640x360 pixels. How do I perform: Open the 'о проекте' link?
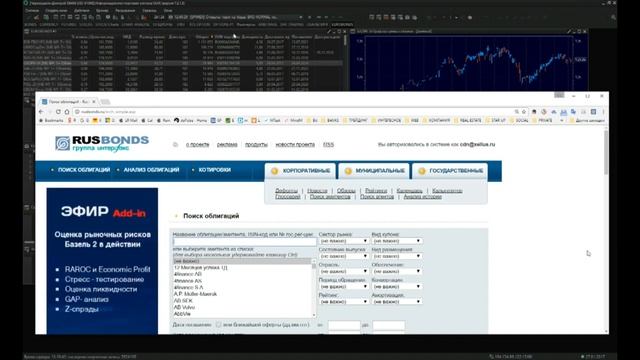coord(198,144)
